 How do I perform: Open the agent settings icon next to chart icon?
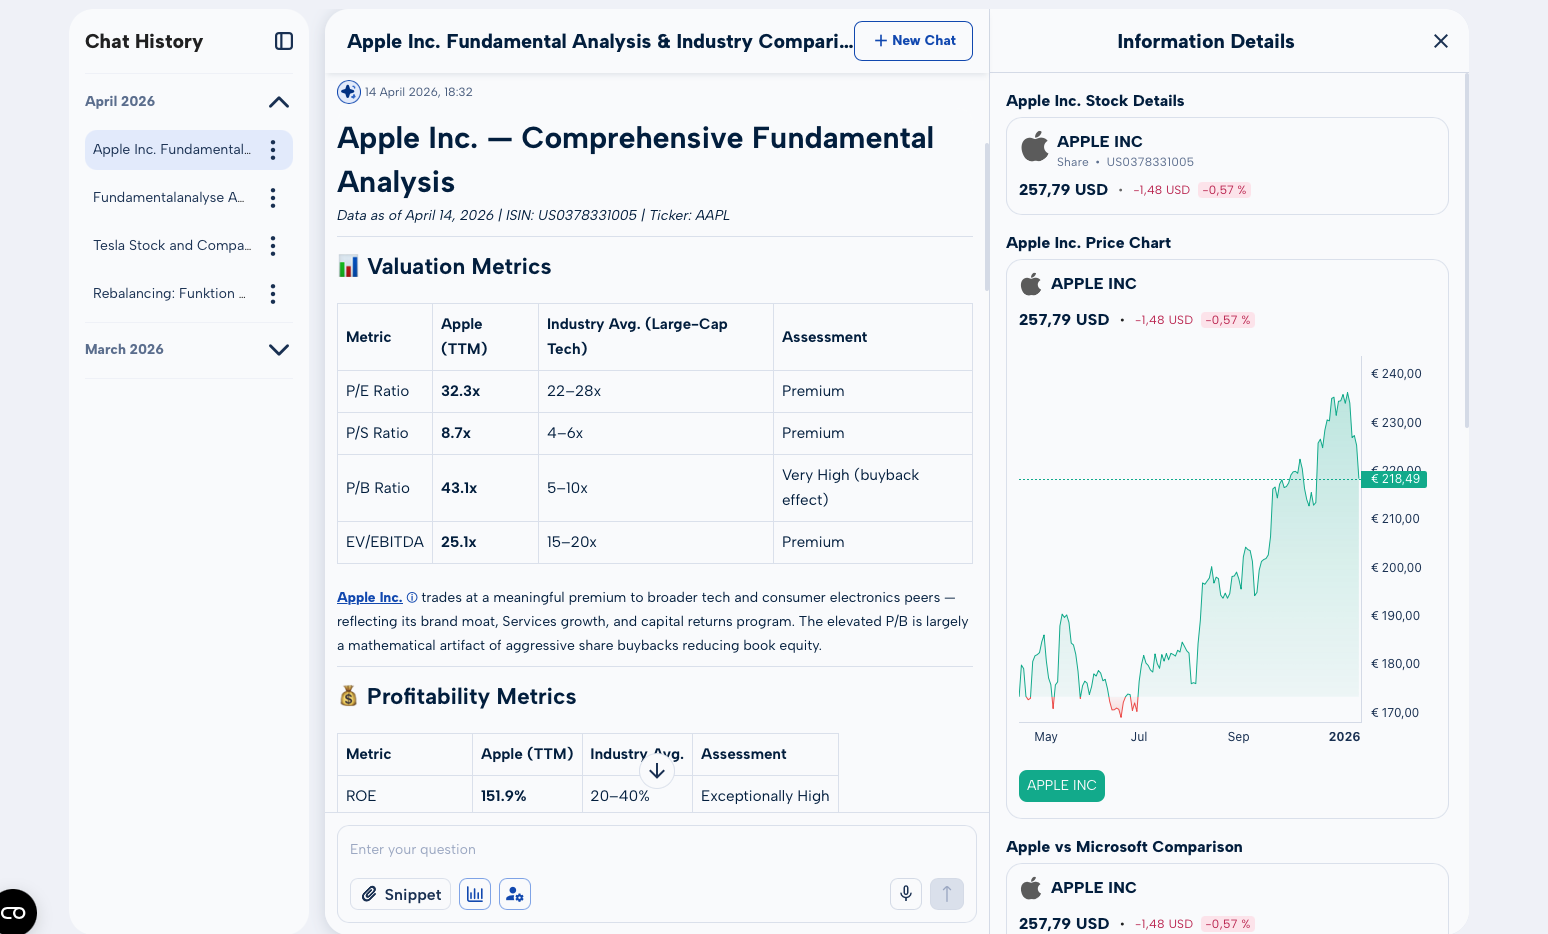pyautogui.click(x=514, y=893)
